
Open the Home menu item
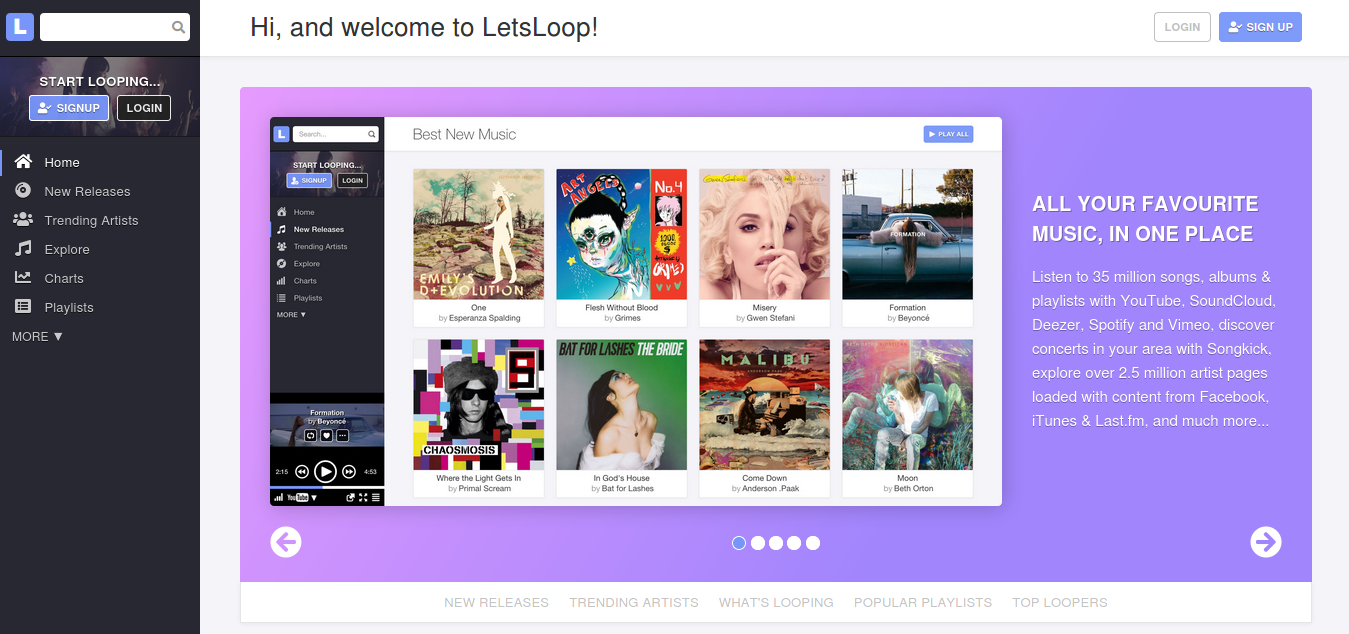click(100, 162)
